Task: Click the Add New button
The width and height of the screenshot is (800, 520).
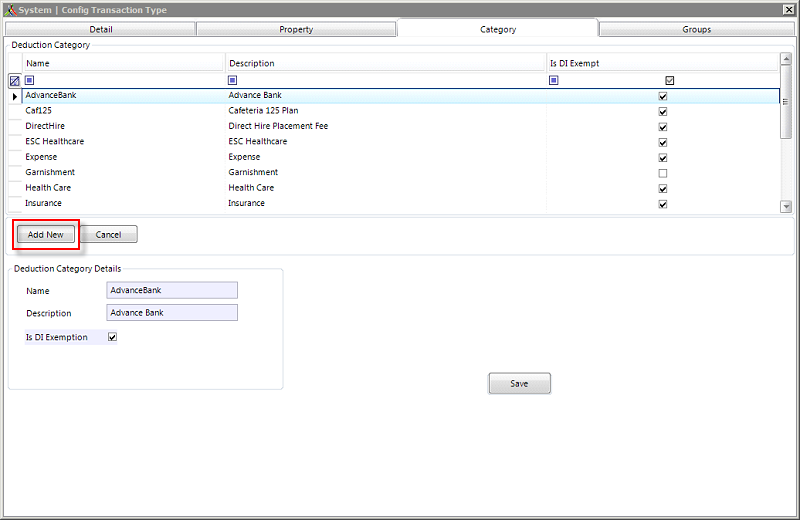Action: [x=46, y=235]
